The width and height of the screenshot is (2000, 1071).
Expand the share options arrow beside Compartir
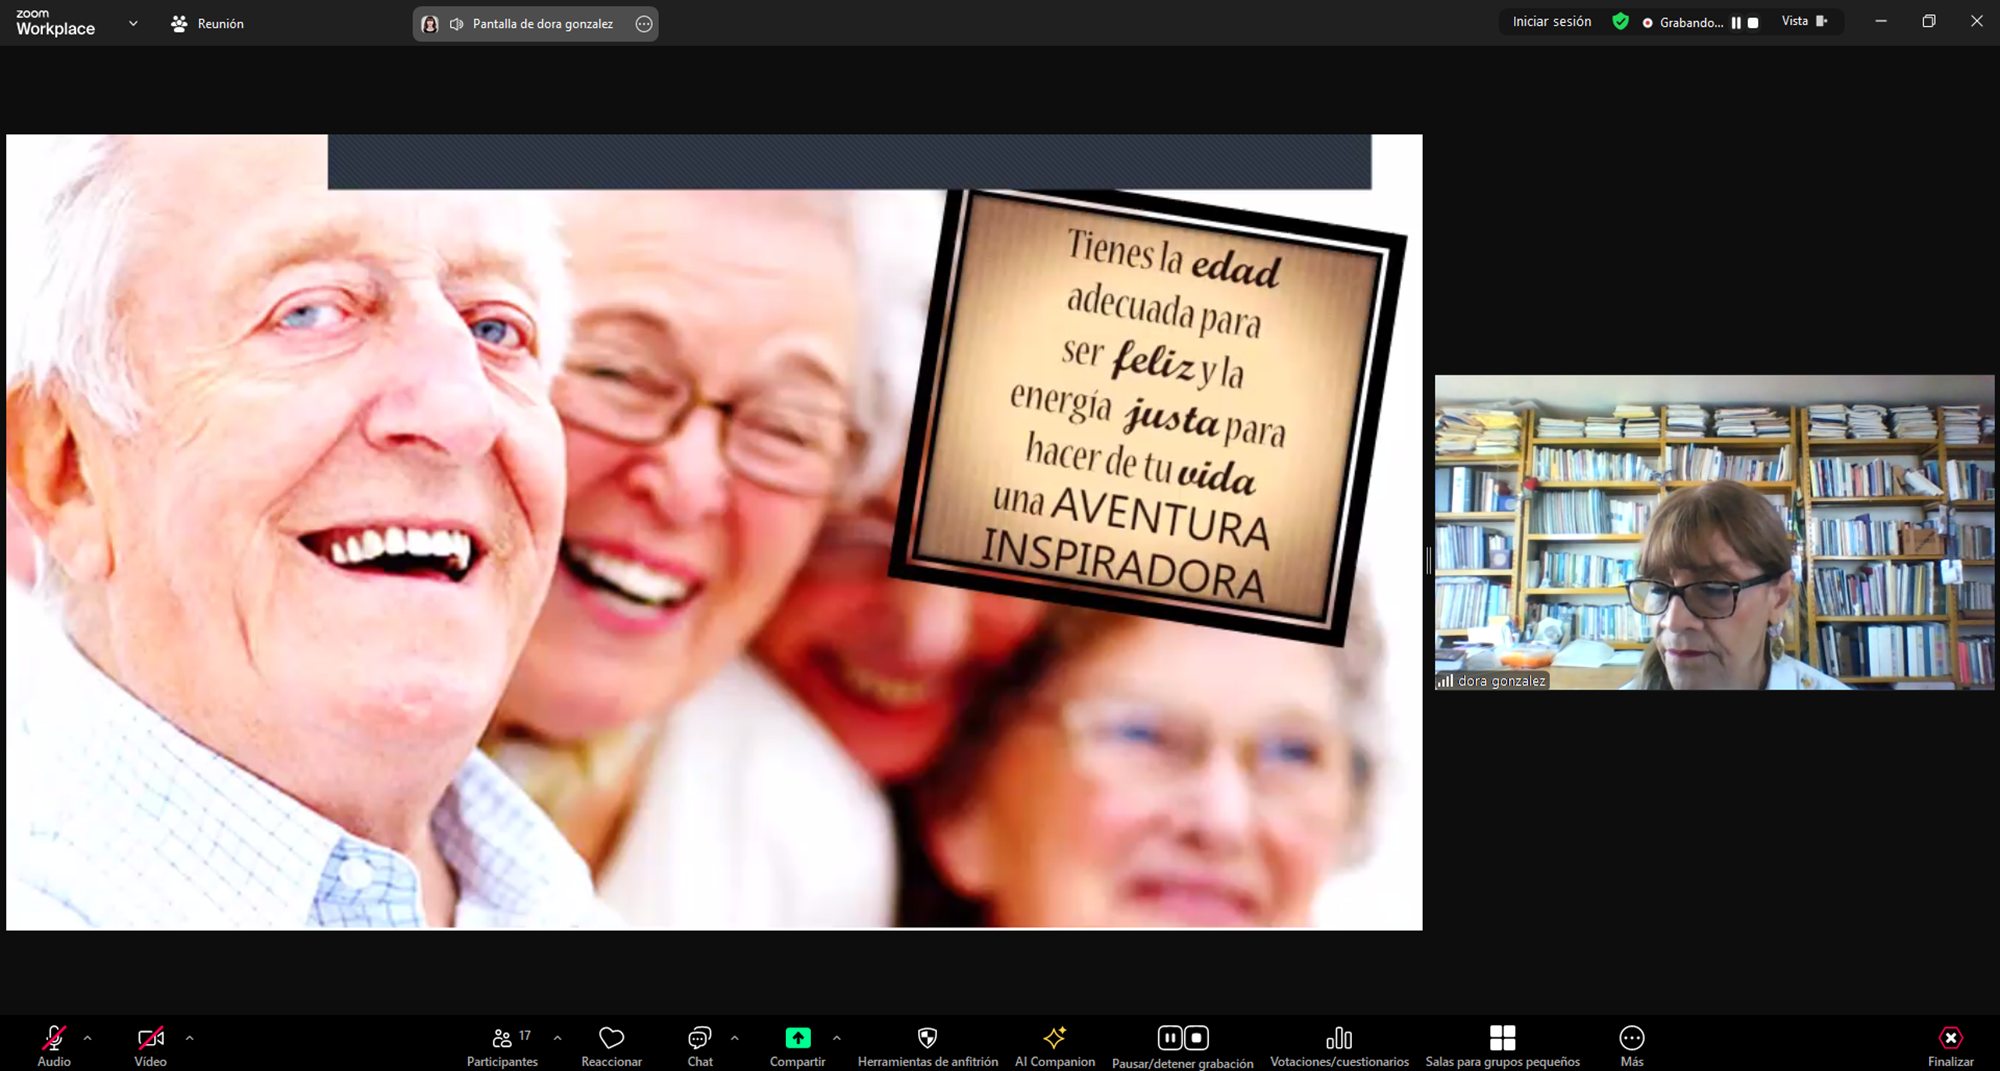pos(837,1038)
